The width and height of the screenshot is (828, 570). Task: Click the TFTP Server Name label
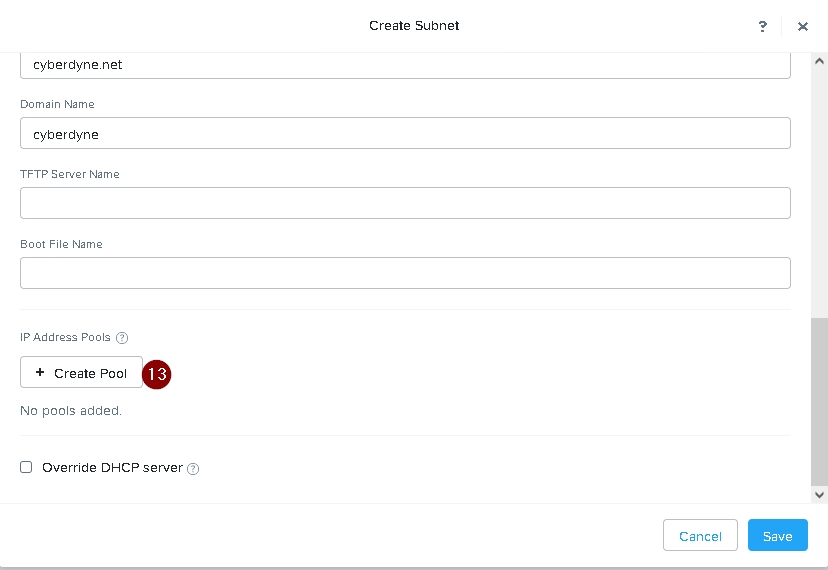click(x=69, y=174)
